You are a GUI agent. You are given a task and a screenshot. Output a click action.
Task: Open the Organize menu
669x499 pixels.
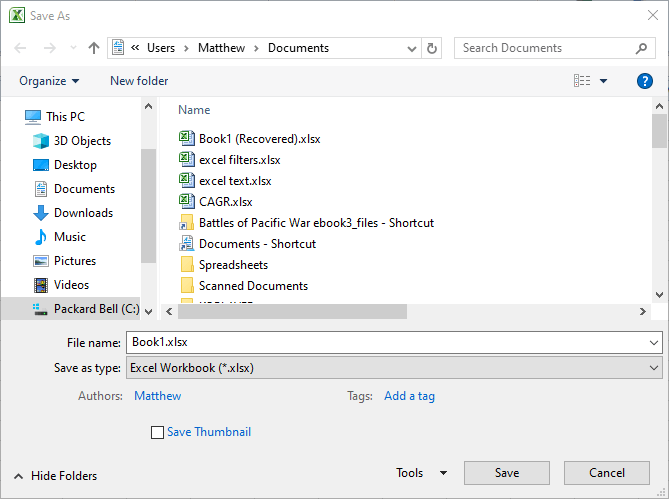tap(49, 81)
